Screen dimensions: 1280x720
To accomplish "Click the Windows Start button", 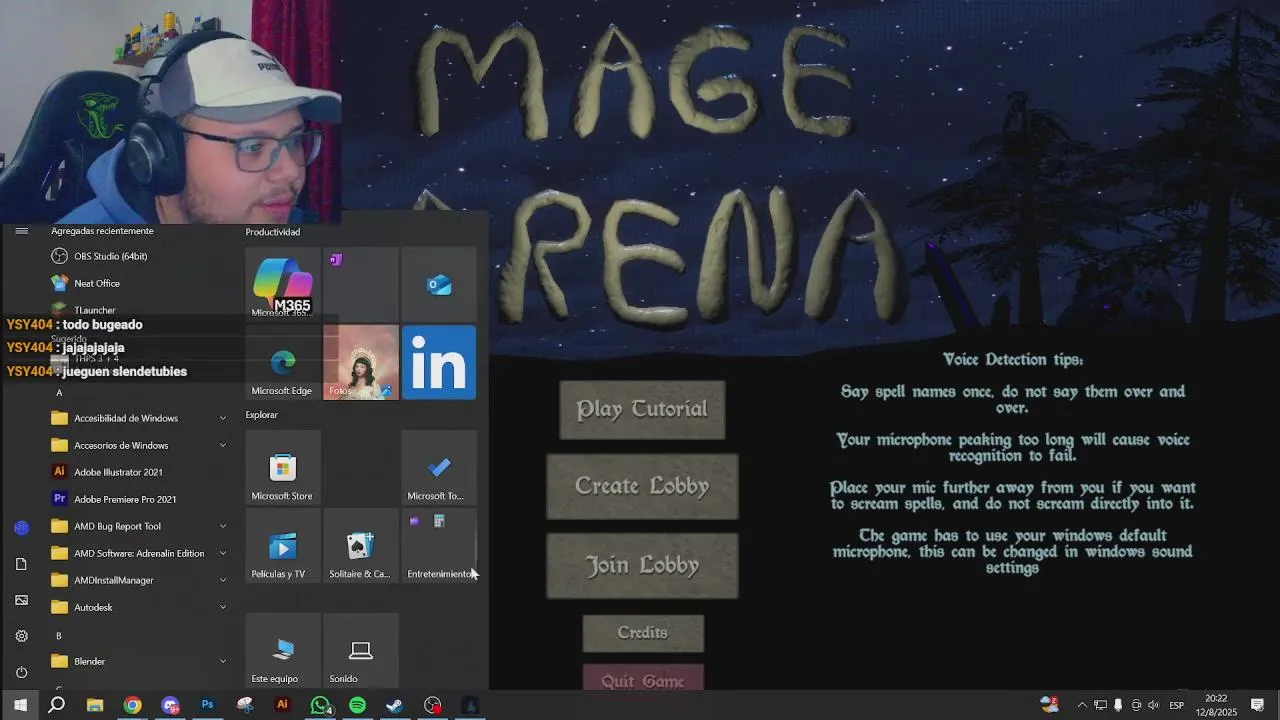I will pos(20,705).
